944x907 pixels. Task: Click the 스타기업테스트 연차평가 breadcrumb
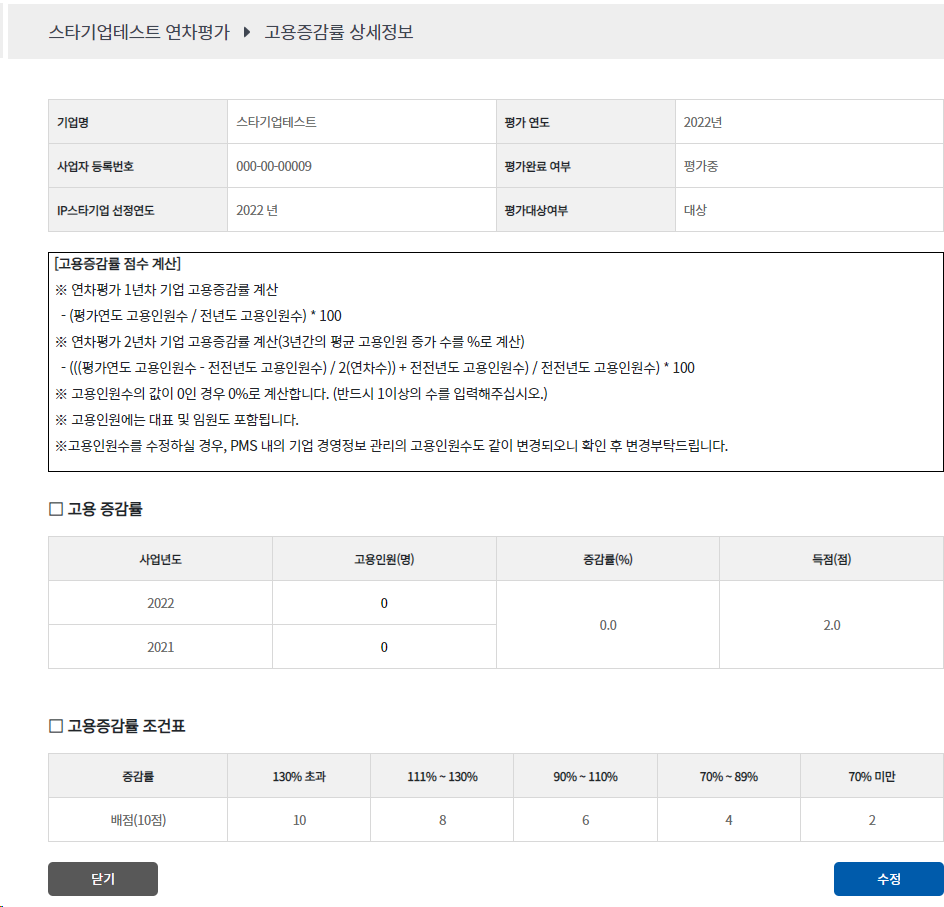[x=138, y=32]
